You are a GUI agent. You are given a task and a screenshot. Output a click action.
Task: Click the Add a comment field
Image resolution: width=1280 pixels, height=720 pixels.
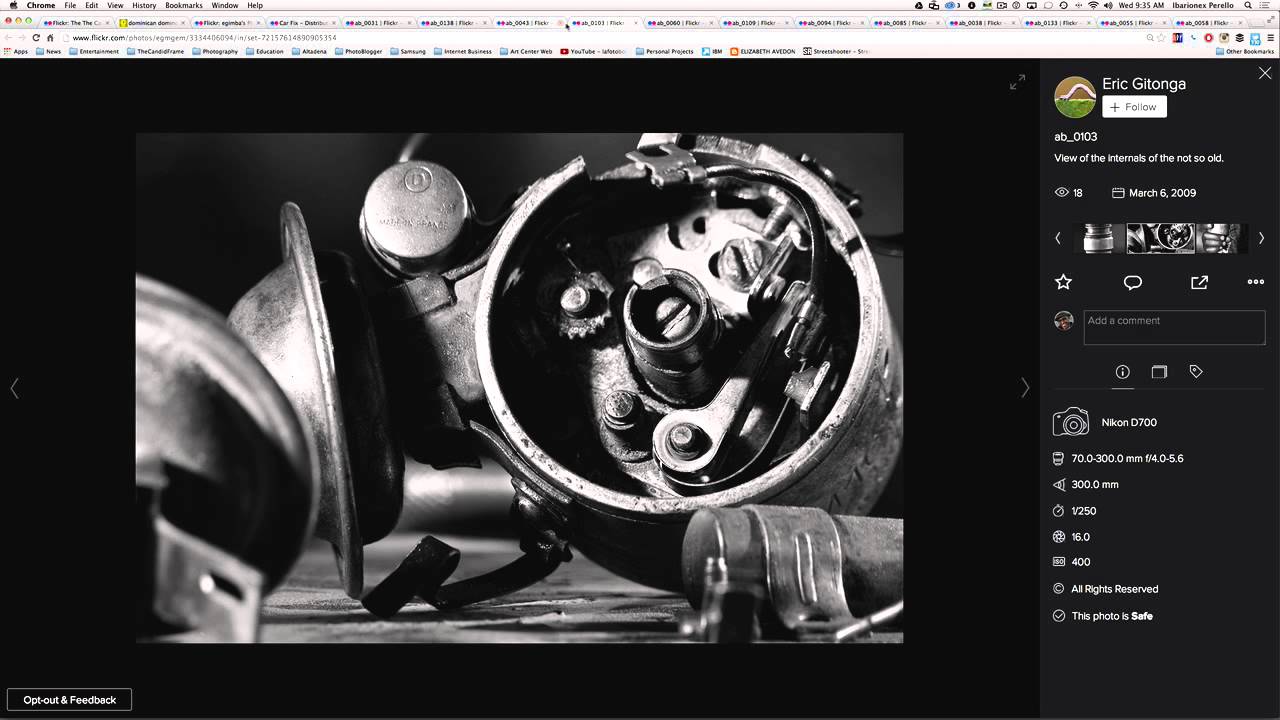[x=1174, y=327]
